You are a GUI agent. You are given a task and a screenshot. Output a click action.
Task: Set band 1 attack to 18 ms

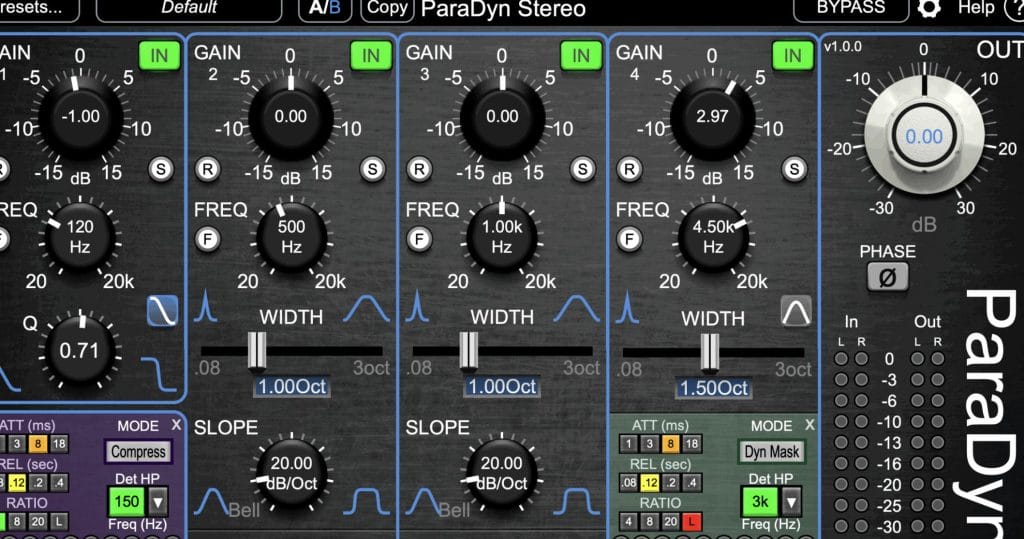pyautogui.click(x=59, y=444)
